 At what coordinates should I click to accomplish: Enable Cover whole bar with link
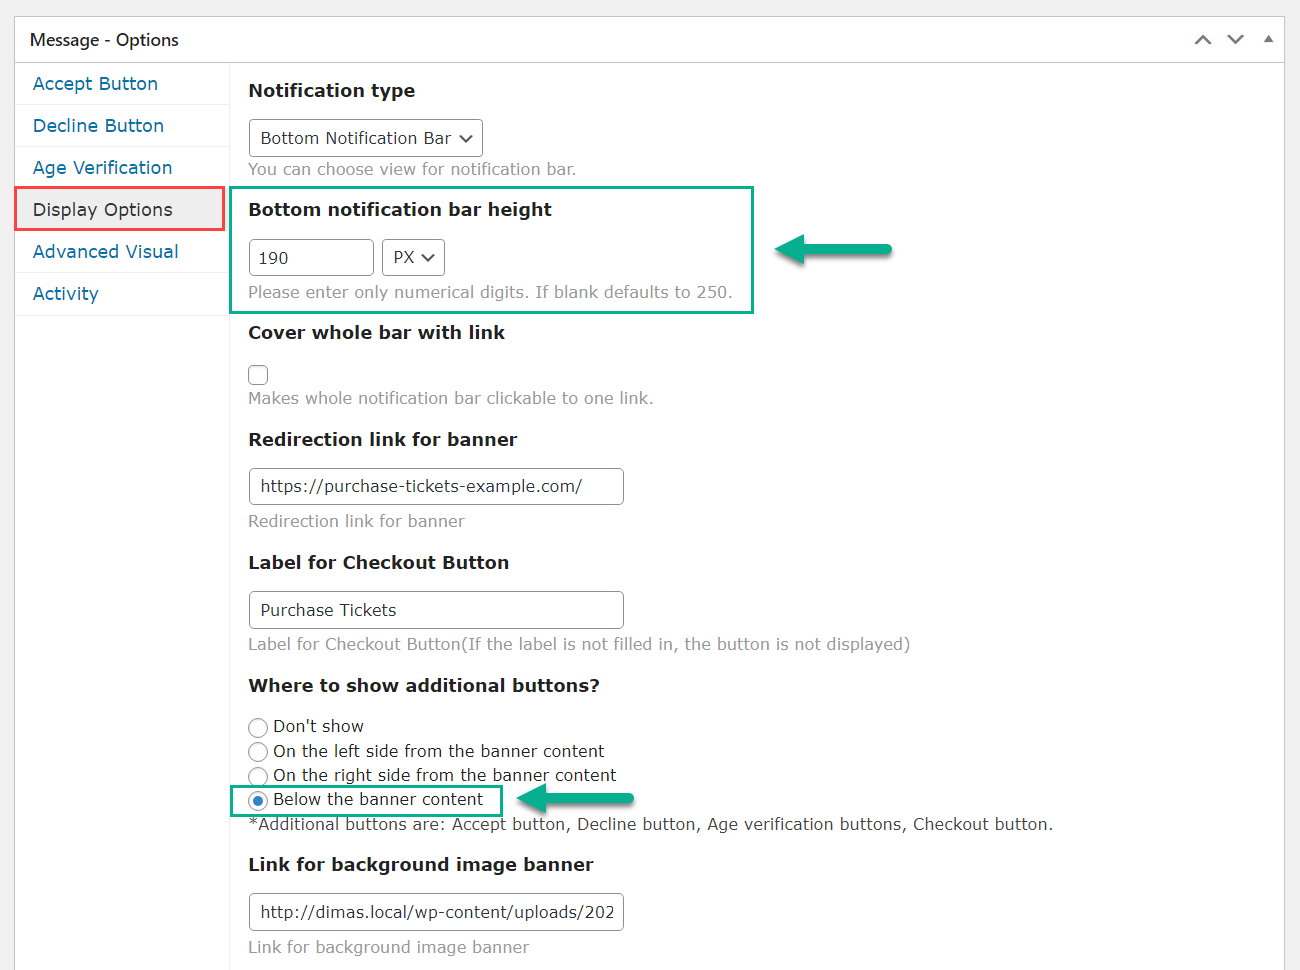click(x=258, y=375)
